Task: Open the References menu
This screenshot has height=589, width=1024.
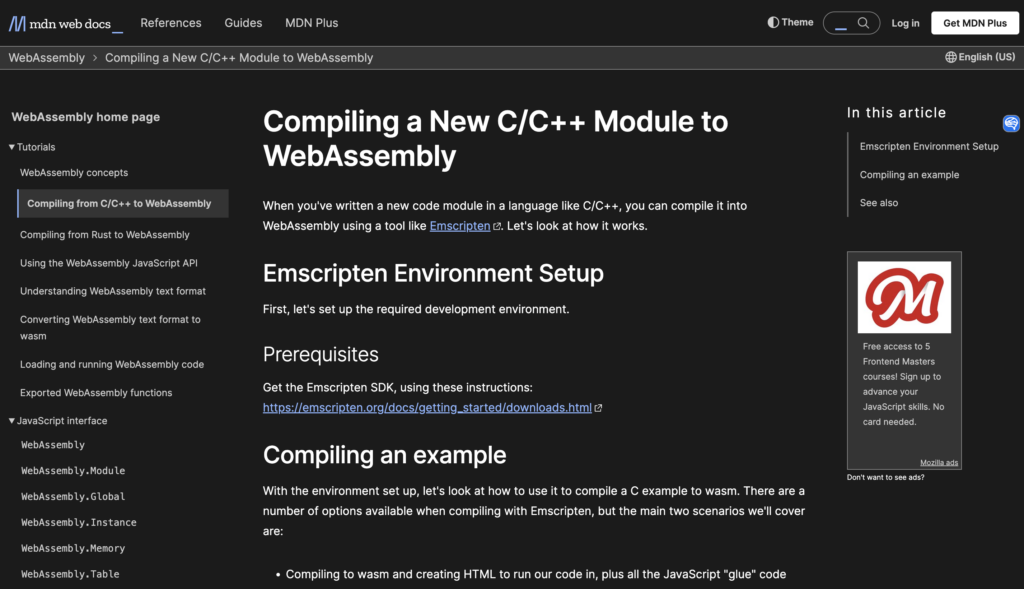Action: point(170,23)
